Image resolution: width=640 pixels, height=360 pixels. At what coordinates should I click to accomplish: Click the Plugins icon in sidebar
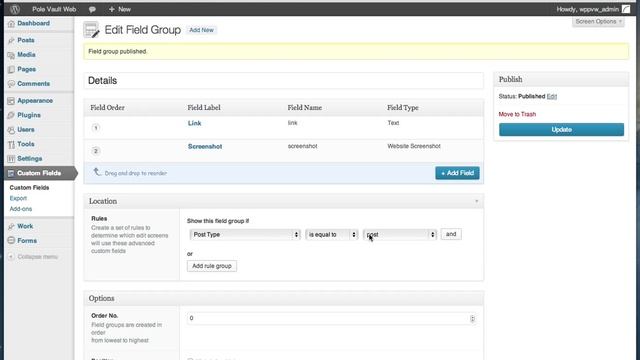coord(11,115)
